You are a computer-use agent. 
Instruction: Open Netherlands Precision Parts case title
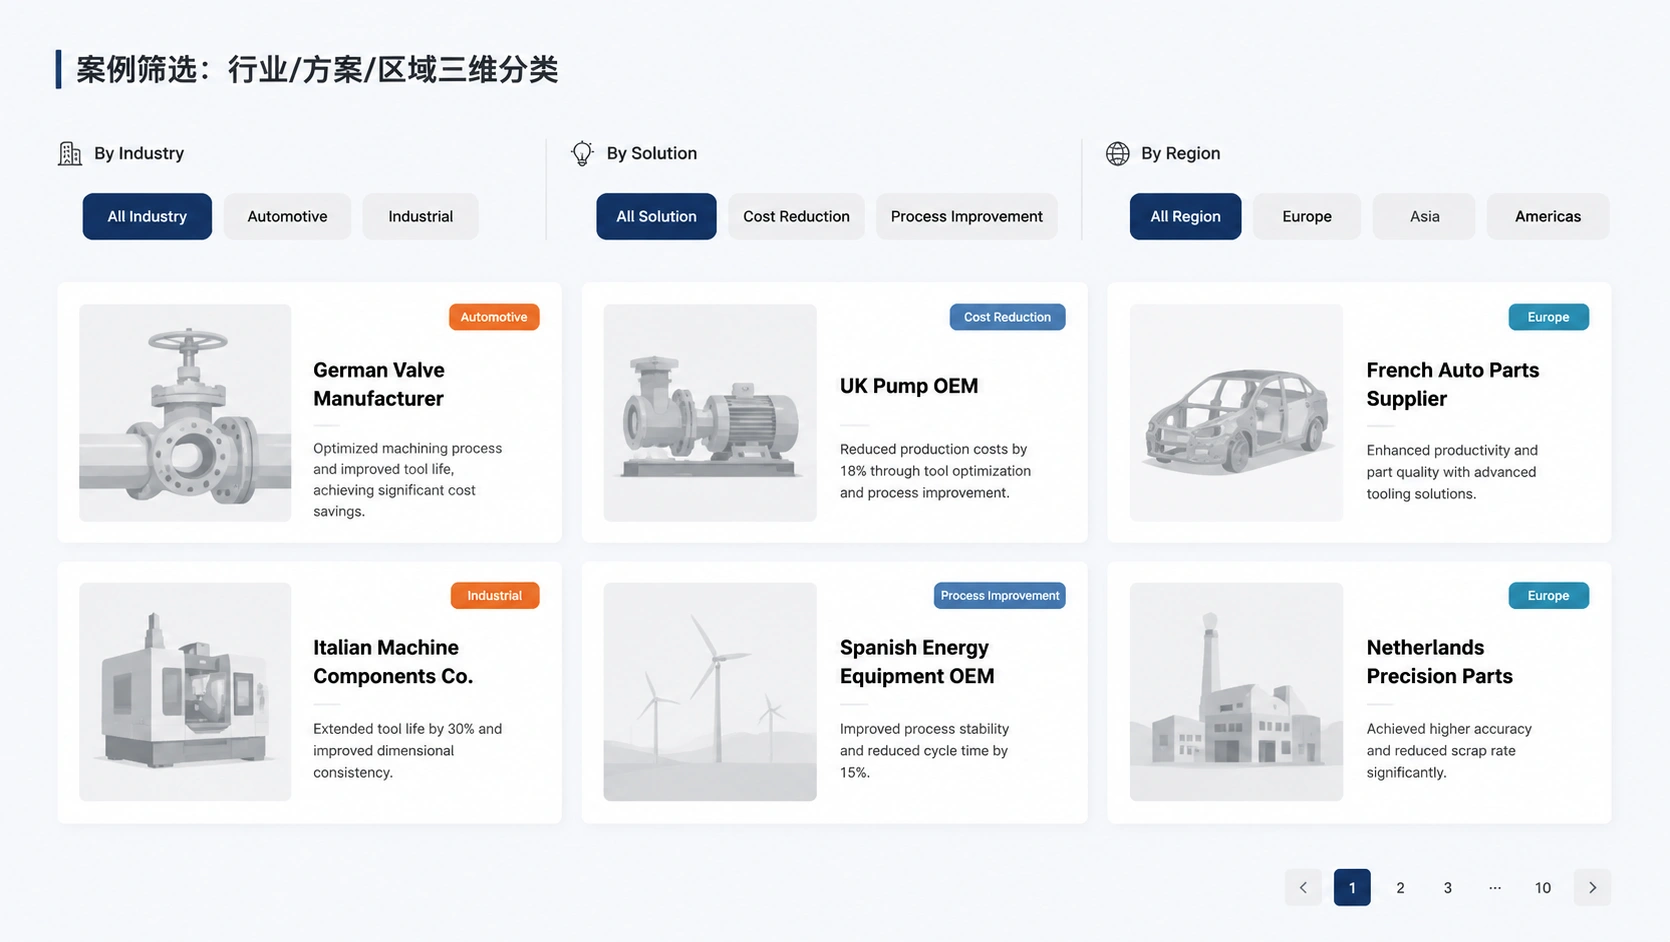[x=1440, y=662]
